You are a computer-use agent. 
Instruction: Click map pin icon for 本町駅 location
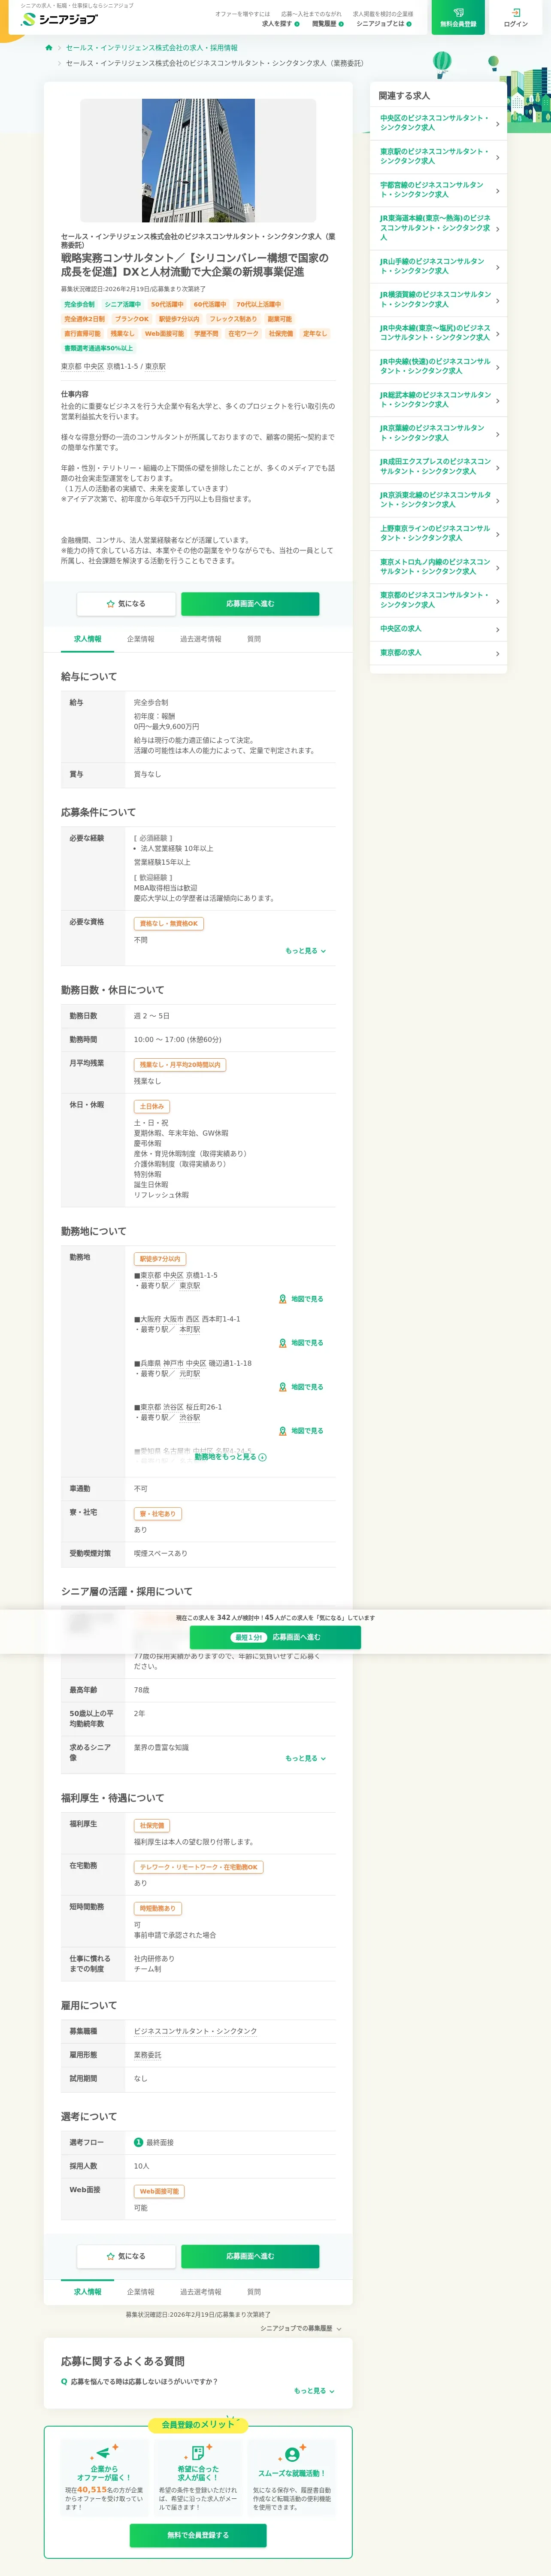(283, 1343)
